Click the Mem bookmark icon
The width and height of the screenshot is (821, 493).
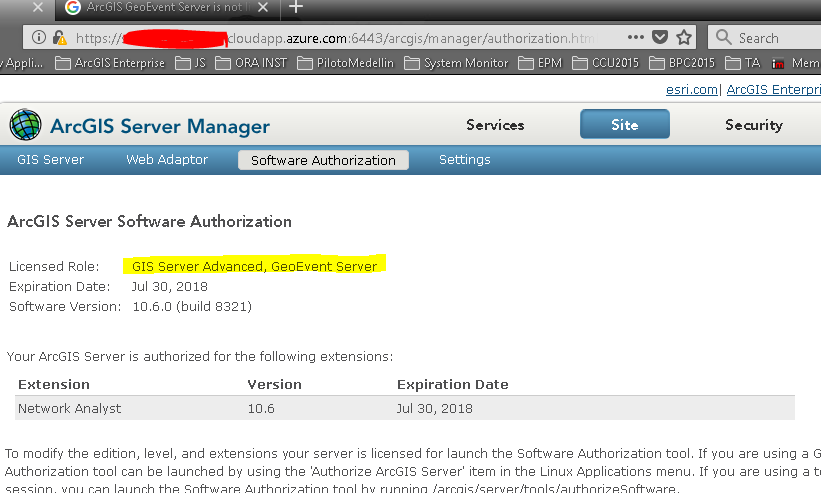778,63
